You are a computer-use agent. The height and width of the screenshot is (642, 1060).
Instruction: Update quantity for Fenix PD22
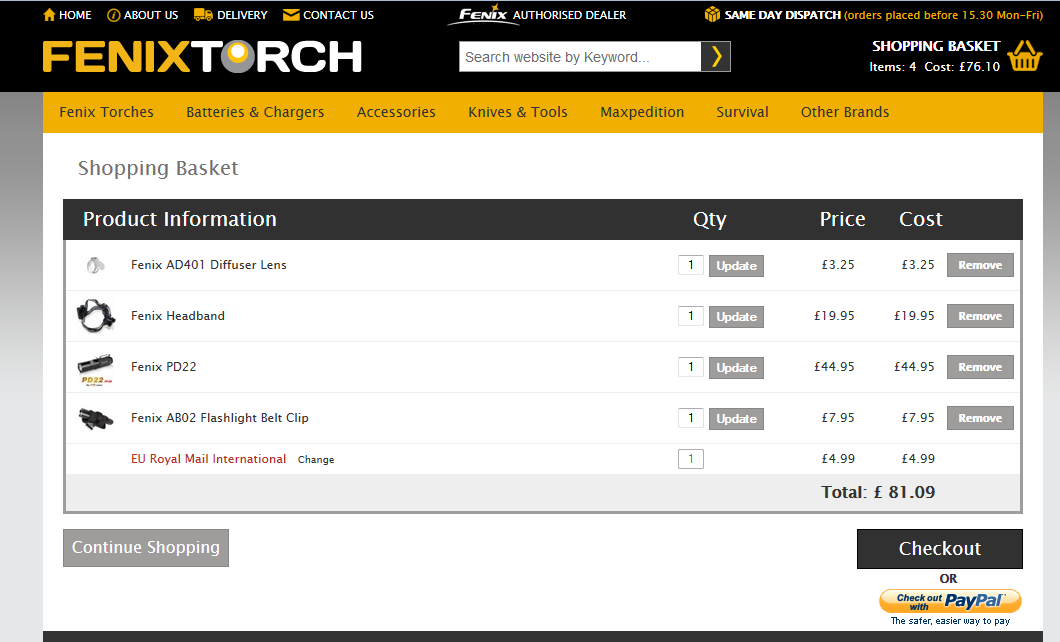736,367
